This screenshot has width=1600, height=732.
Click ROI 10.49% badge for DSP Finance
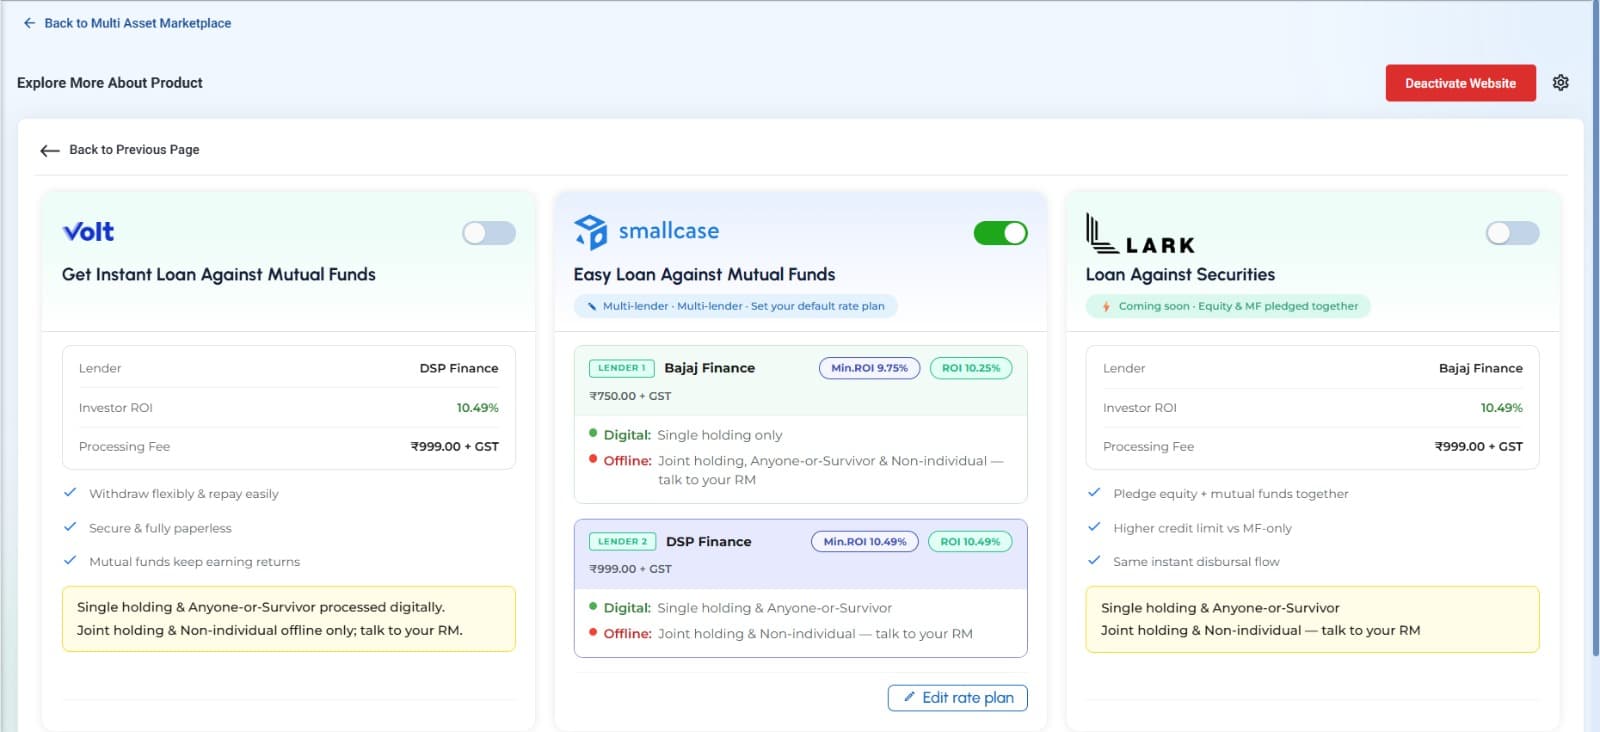(x=970, y=541)
